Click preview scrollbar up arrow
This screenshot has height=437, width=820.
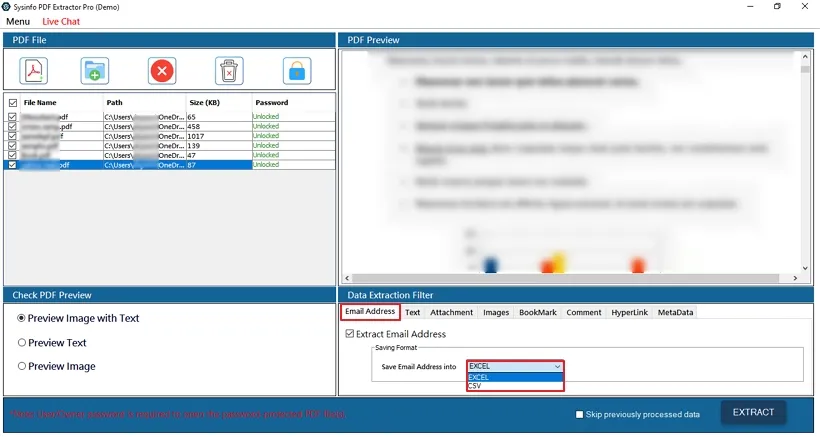tap(805, 56)
